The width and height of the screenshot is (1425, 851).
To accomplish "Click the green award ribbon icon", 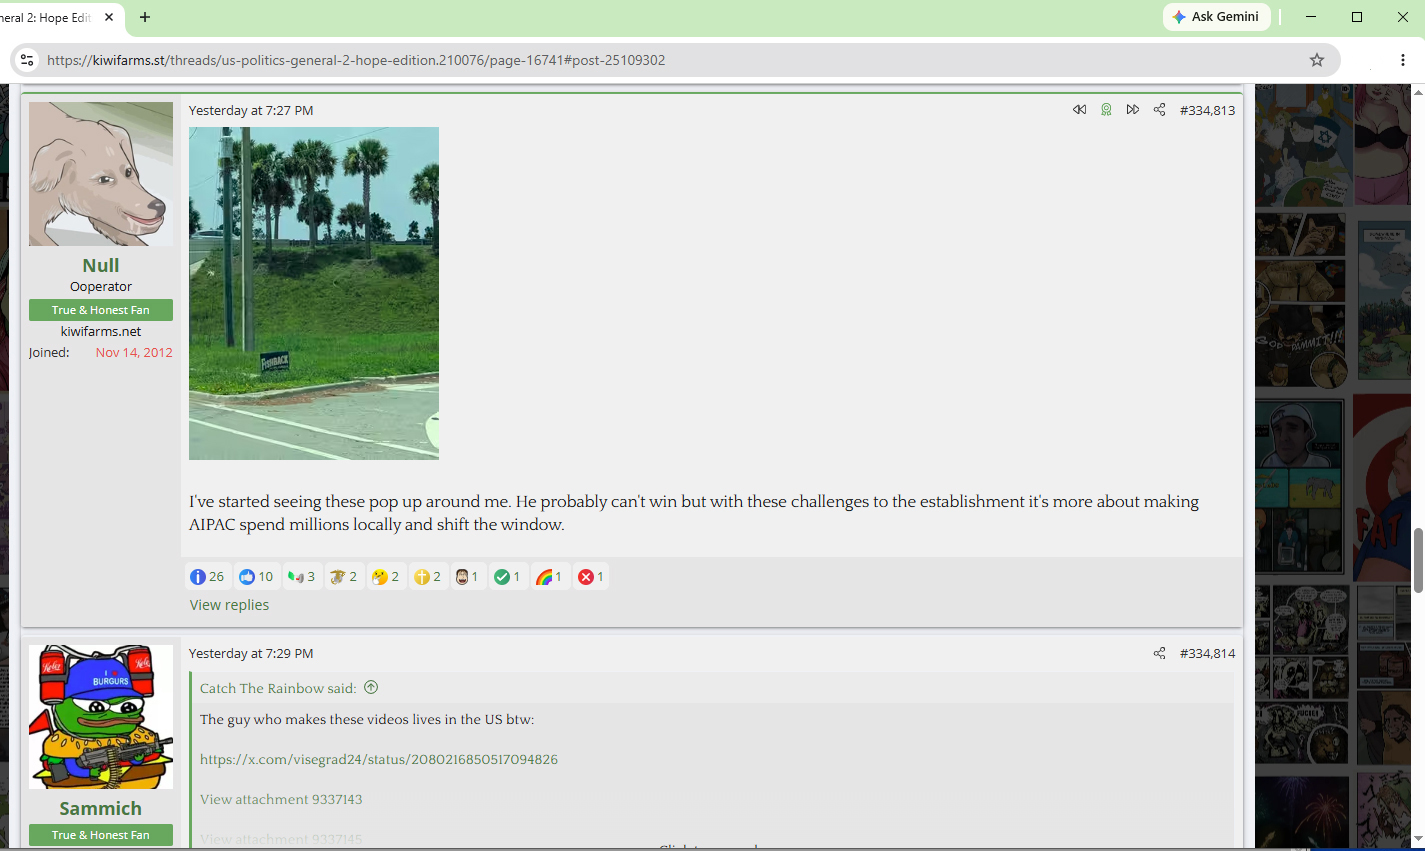I will [1106, 110].
